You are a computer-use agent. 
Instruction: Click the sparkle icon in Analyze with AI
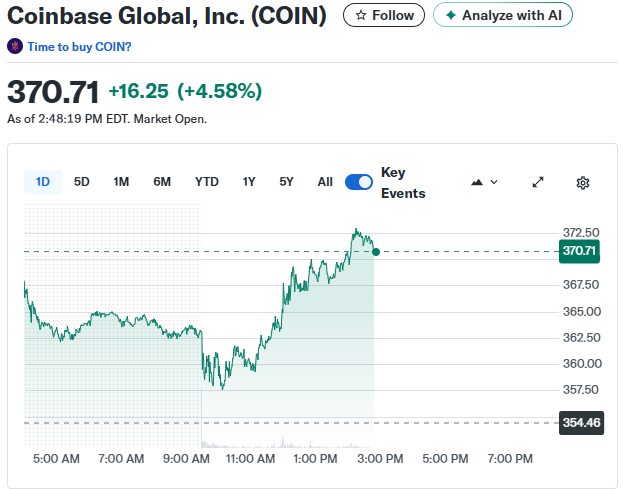pos(451,16)
